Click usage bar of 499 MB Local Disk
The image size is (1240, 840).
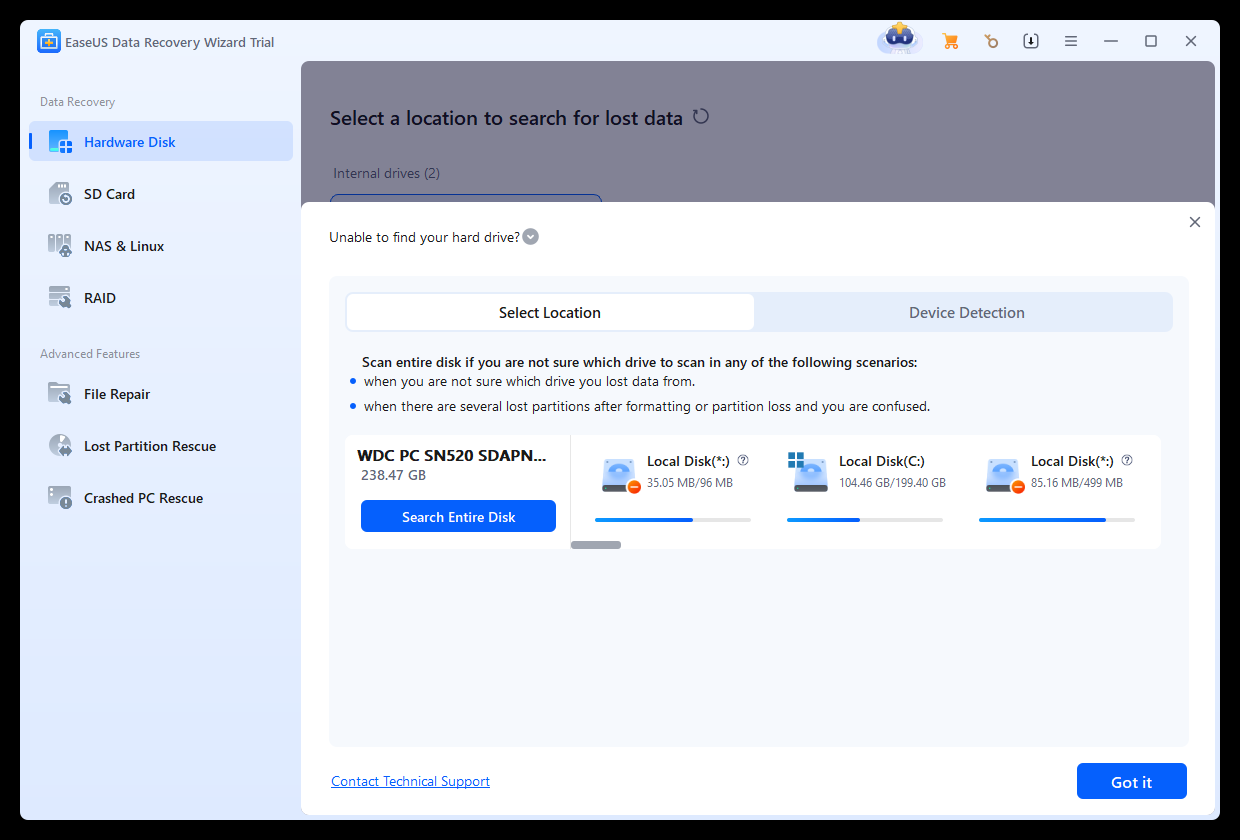[1057, 520]
